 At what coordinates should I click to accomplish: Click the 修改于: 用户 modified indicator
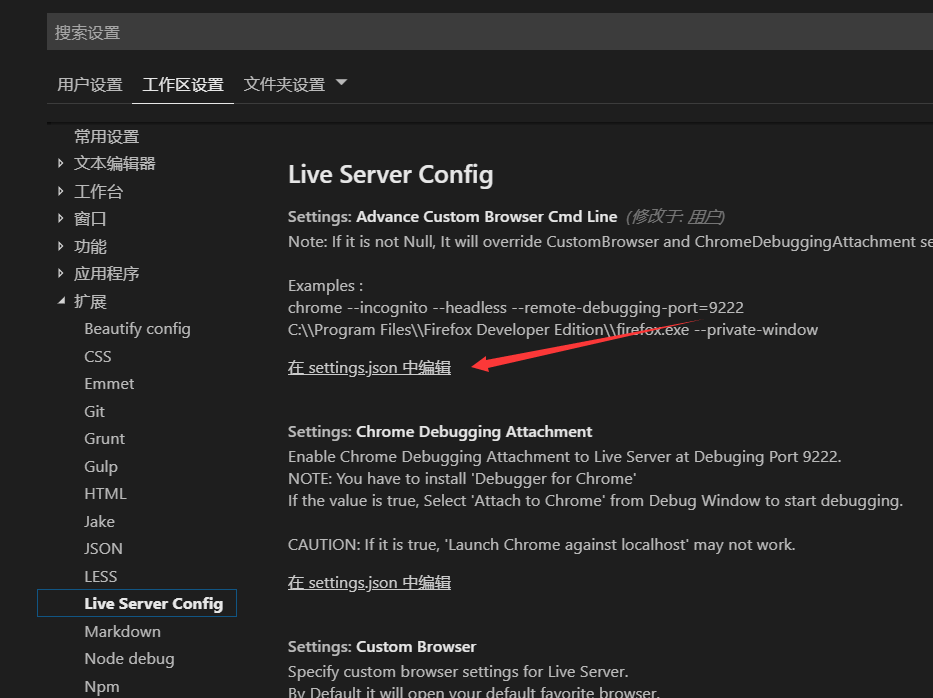(x=675, y=217)
